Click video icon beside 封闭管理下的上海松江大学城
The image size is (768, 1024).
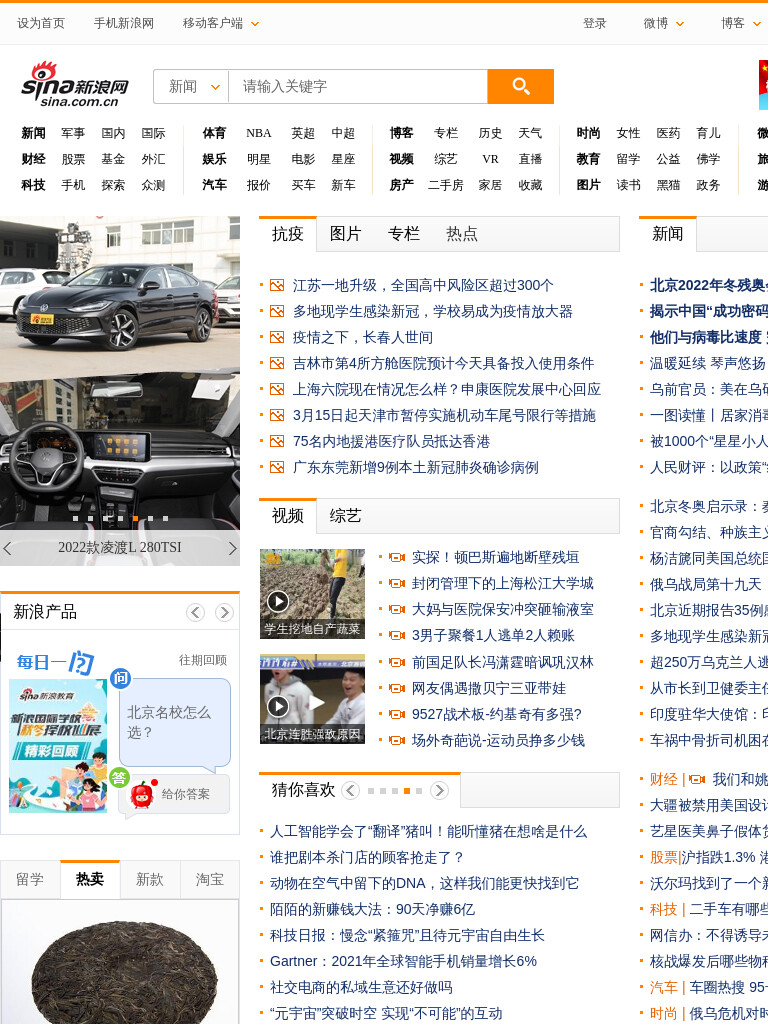396,583
